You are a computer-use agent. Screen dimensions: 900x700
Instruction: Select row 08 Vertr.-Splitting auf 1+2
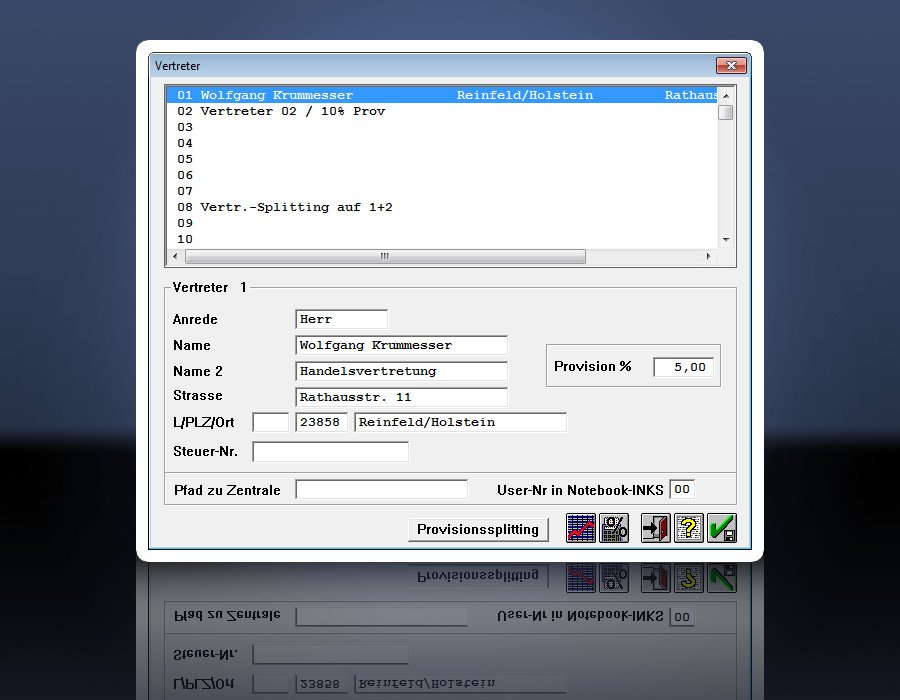coord(441,207)
